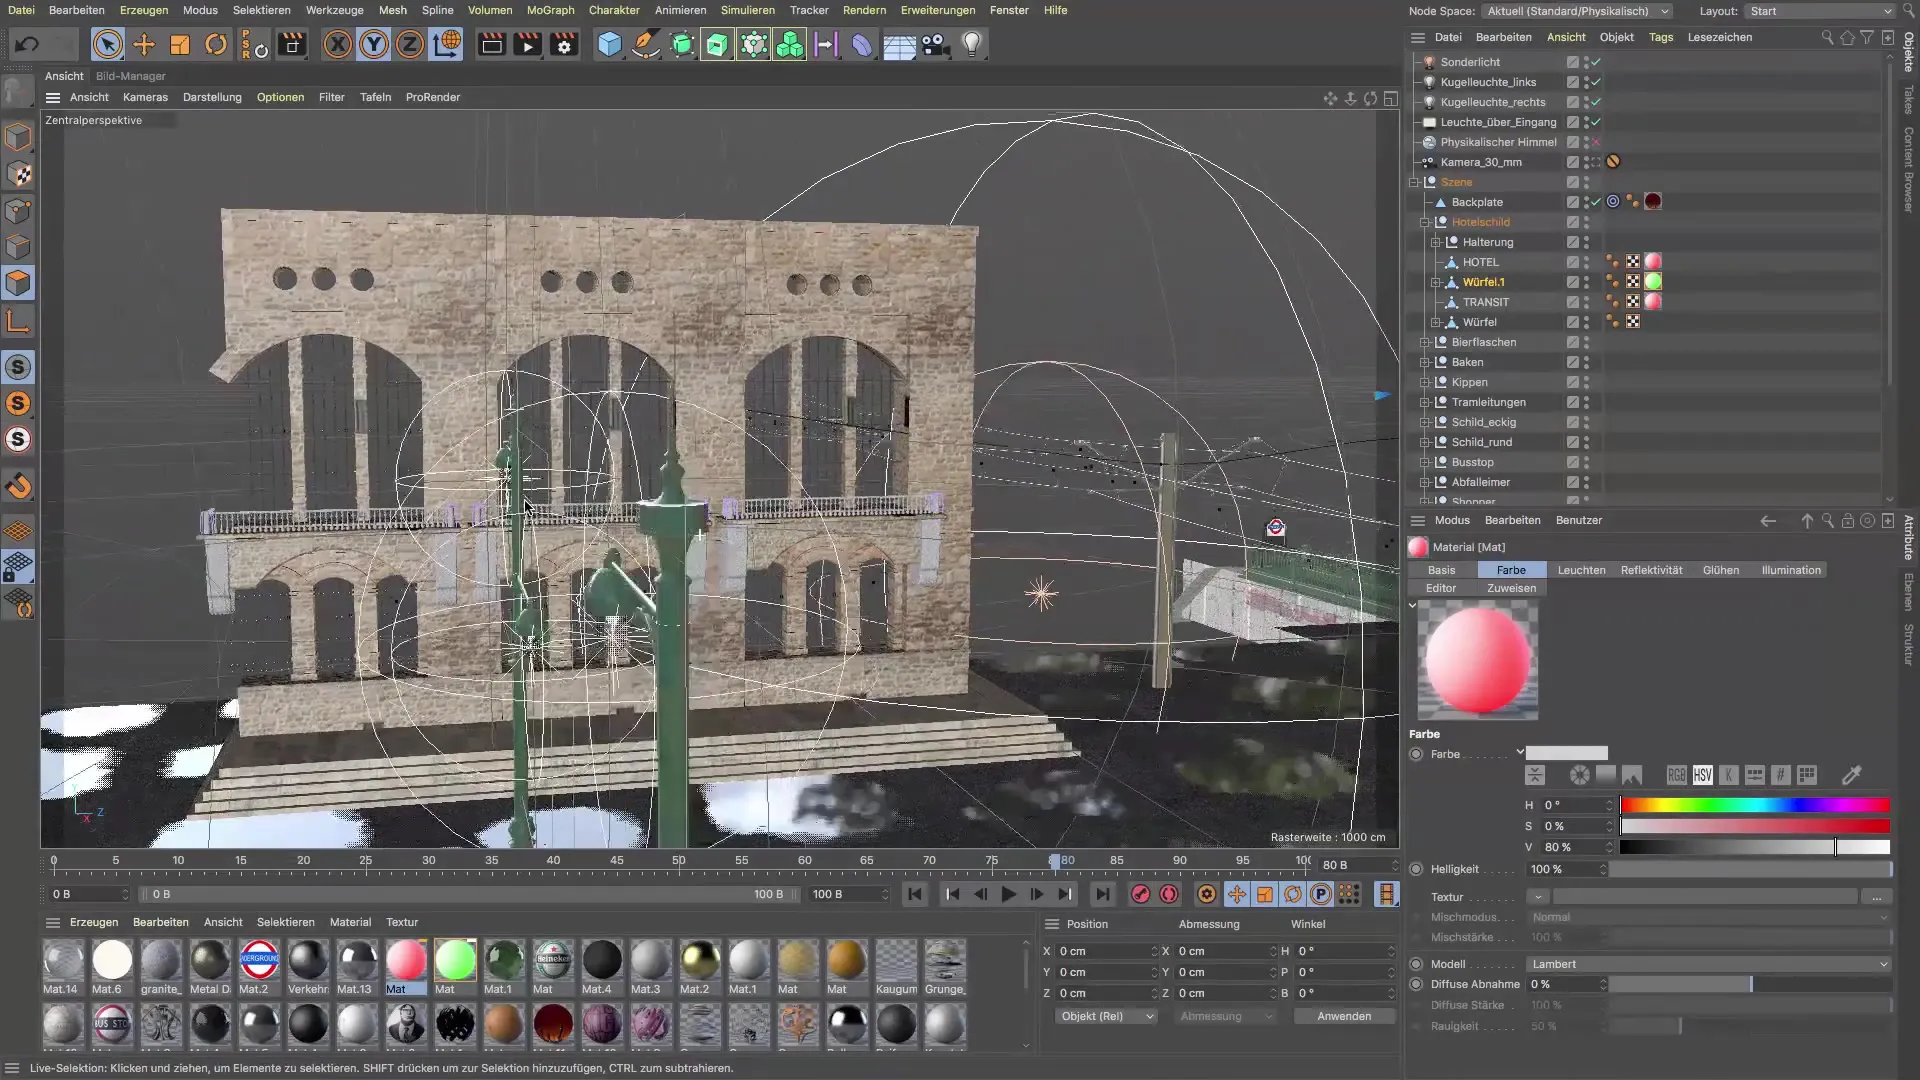Screen dimensions: 1920x1080
Task: Click the Basis button in material
Action: 1441,570
